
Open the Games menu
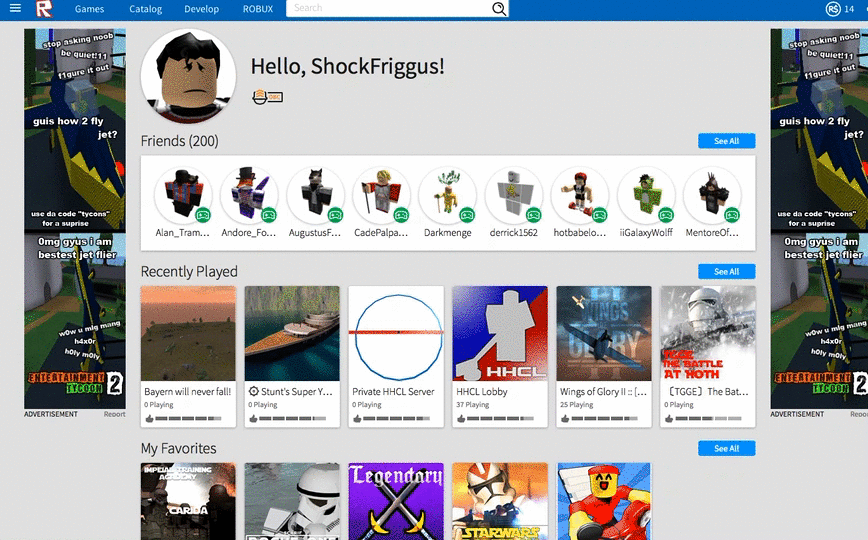[90, 9]
